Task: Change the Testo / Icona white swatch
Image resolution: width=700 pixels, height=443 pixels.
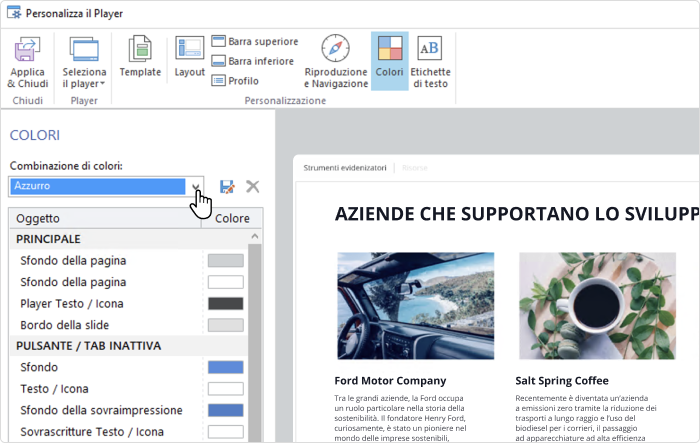Action: coord(225,389)
